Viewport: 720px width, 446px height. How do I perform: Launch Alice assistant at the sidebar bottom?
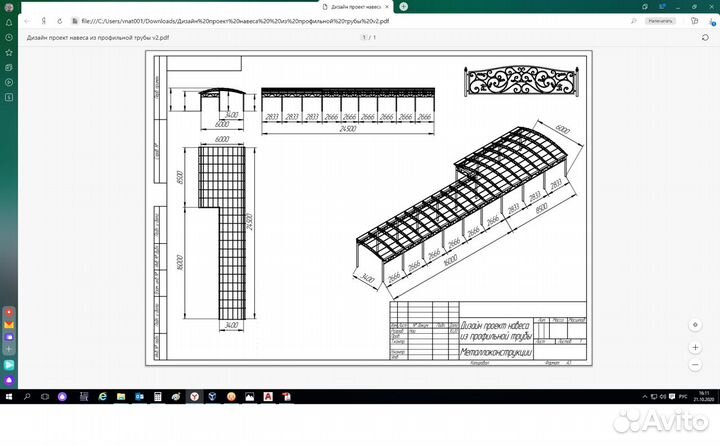pyautogui.click(x=9, y=380)
